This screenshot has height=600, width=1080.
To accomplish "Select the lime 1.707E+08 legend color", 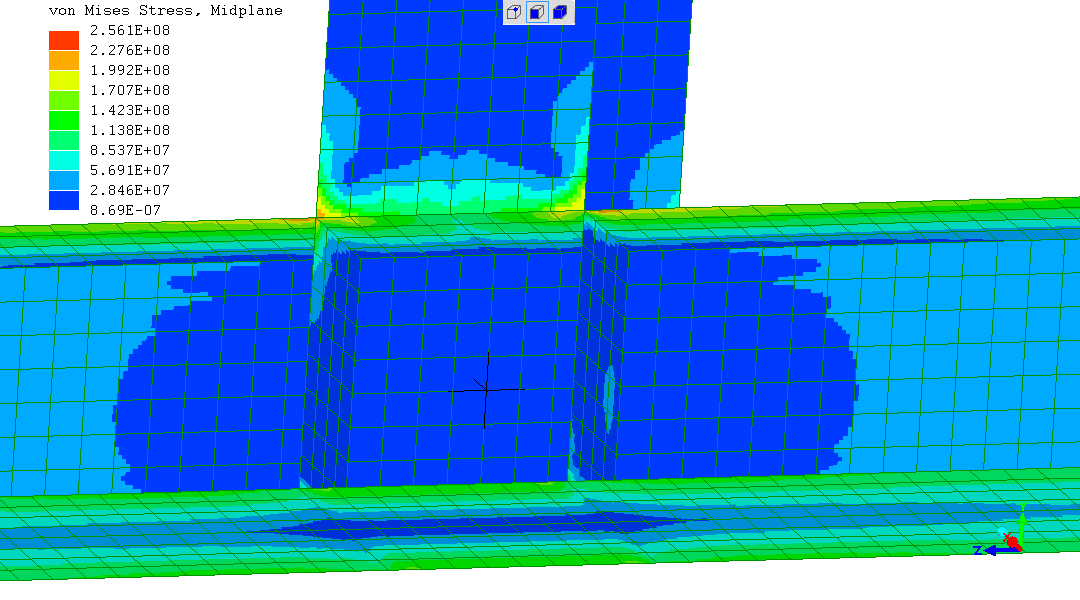I will point(64,100).
